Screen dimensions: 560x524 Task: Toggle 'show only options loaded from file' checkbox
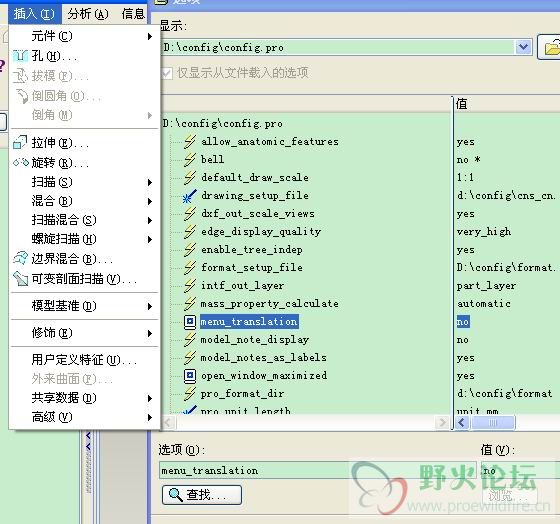click(x=167, y=73)
